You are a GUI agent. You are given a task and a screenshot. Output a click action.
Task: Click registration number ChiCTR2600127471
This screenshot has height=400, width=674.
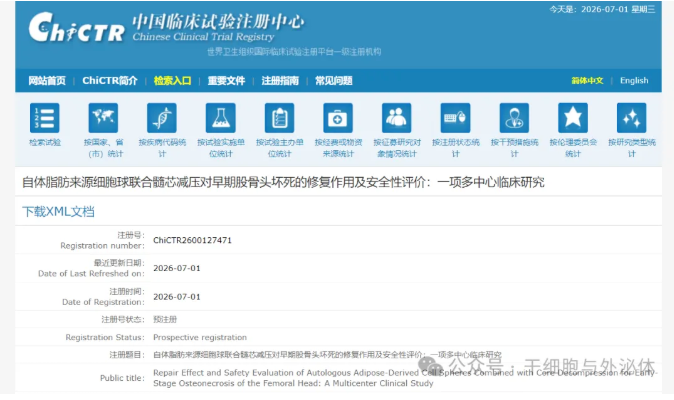point(192,240)
